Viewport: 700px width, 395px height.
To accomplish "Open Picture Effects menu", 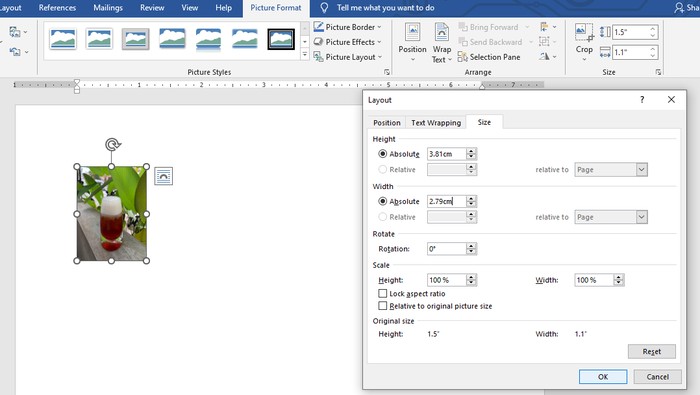I will pos(347,42).
